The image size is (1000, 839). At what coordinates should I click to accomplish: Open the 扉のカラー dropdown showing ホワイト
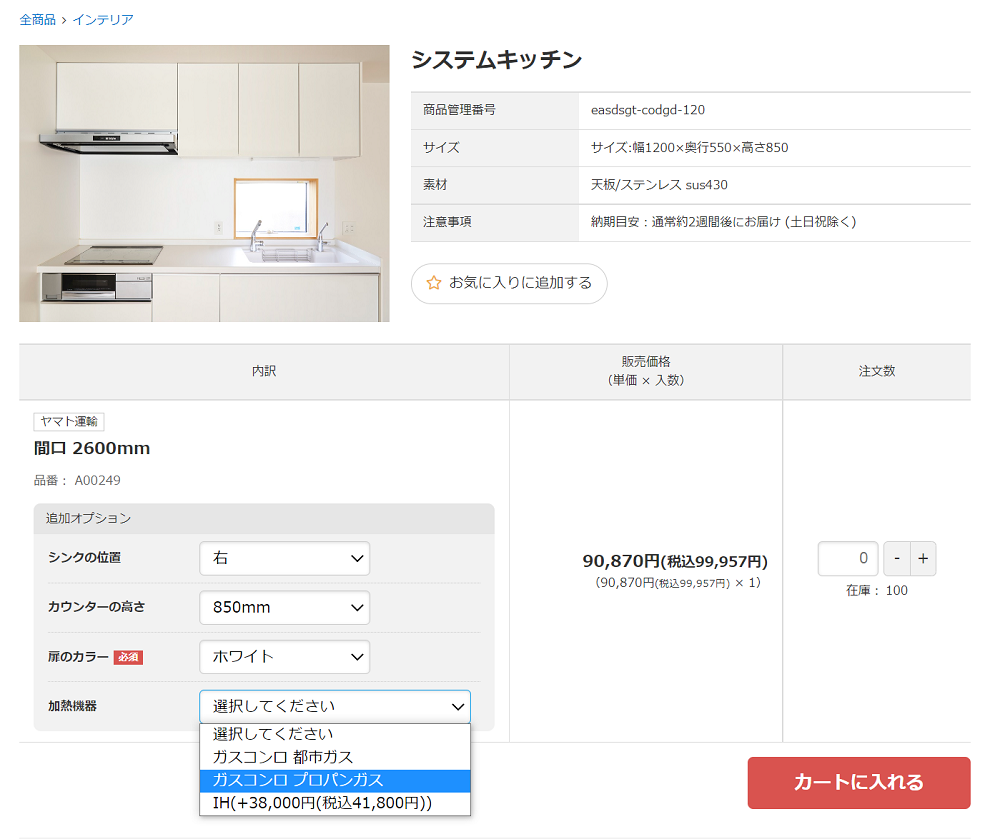tap(284, 657)
